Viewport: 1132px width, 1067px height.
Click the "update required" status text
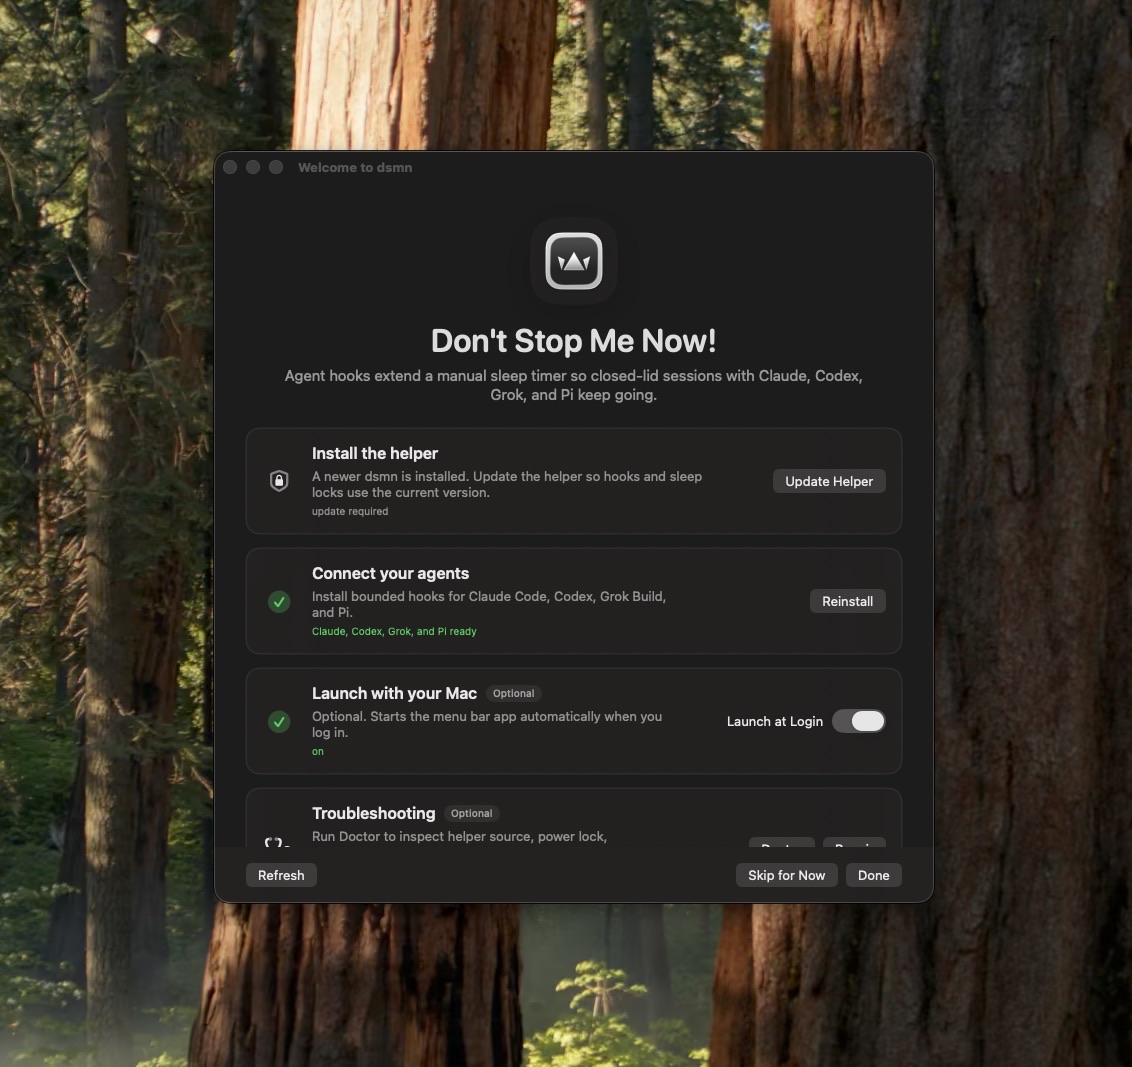click(349, 511)
